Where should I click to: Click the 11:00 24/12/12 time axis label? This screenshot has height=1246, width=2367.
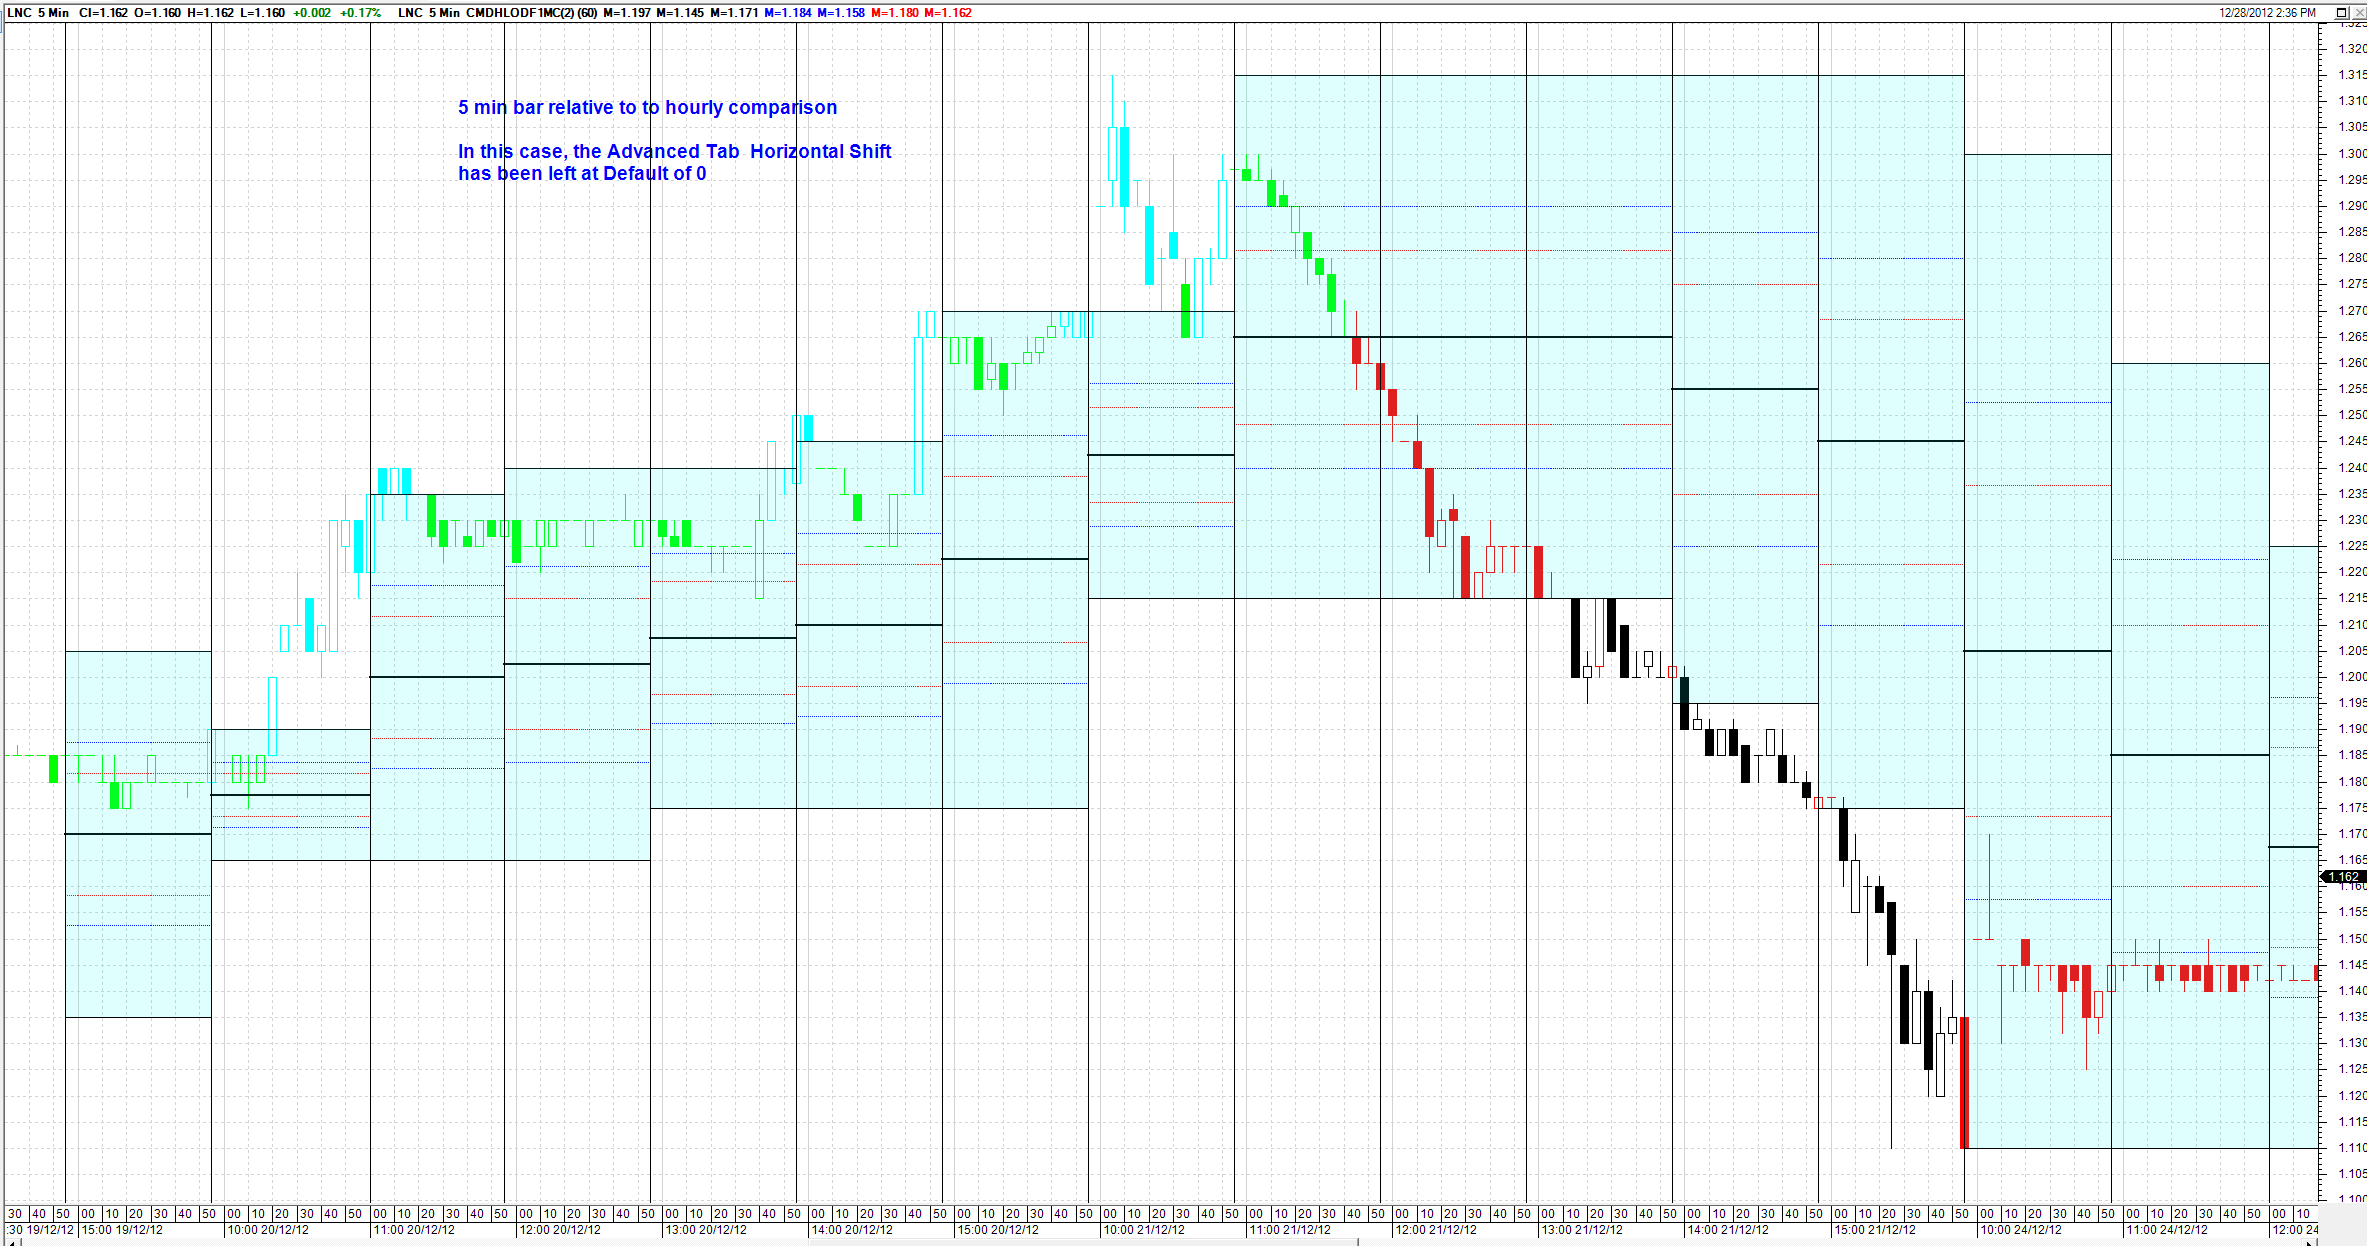pos(2166,1230)
